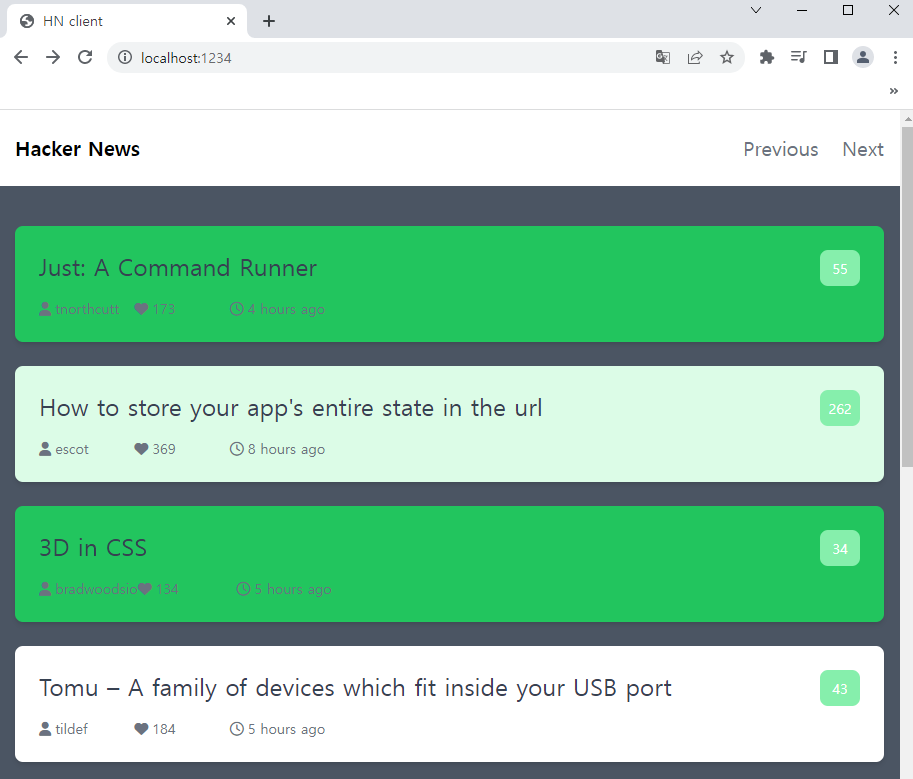
Task: Click the clock icon beside 4 hours ago
Action: click(236, 309)
